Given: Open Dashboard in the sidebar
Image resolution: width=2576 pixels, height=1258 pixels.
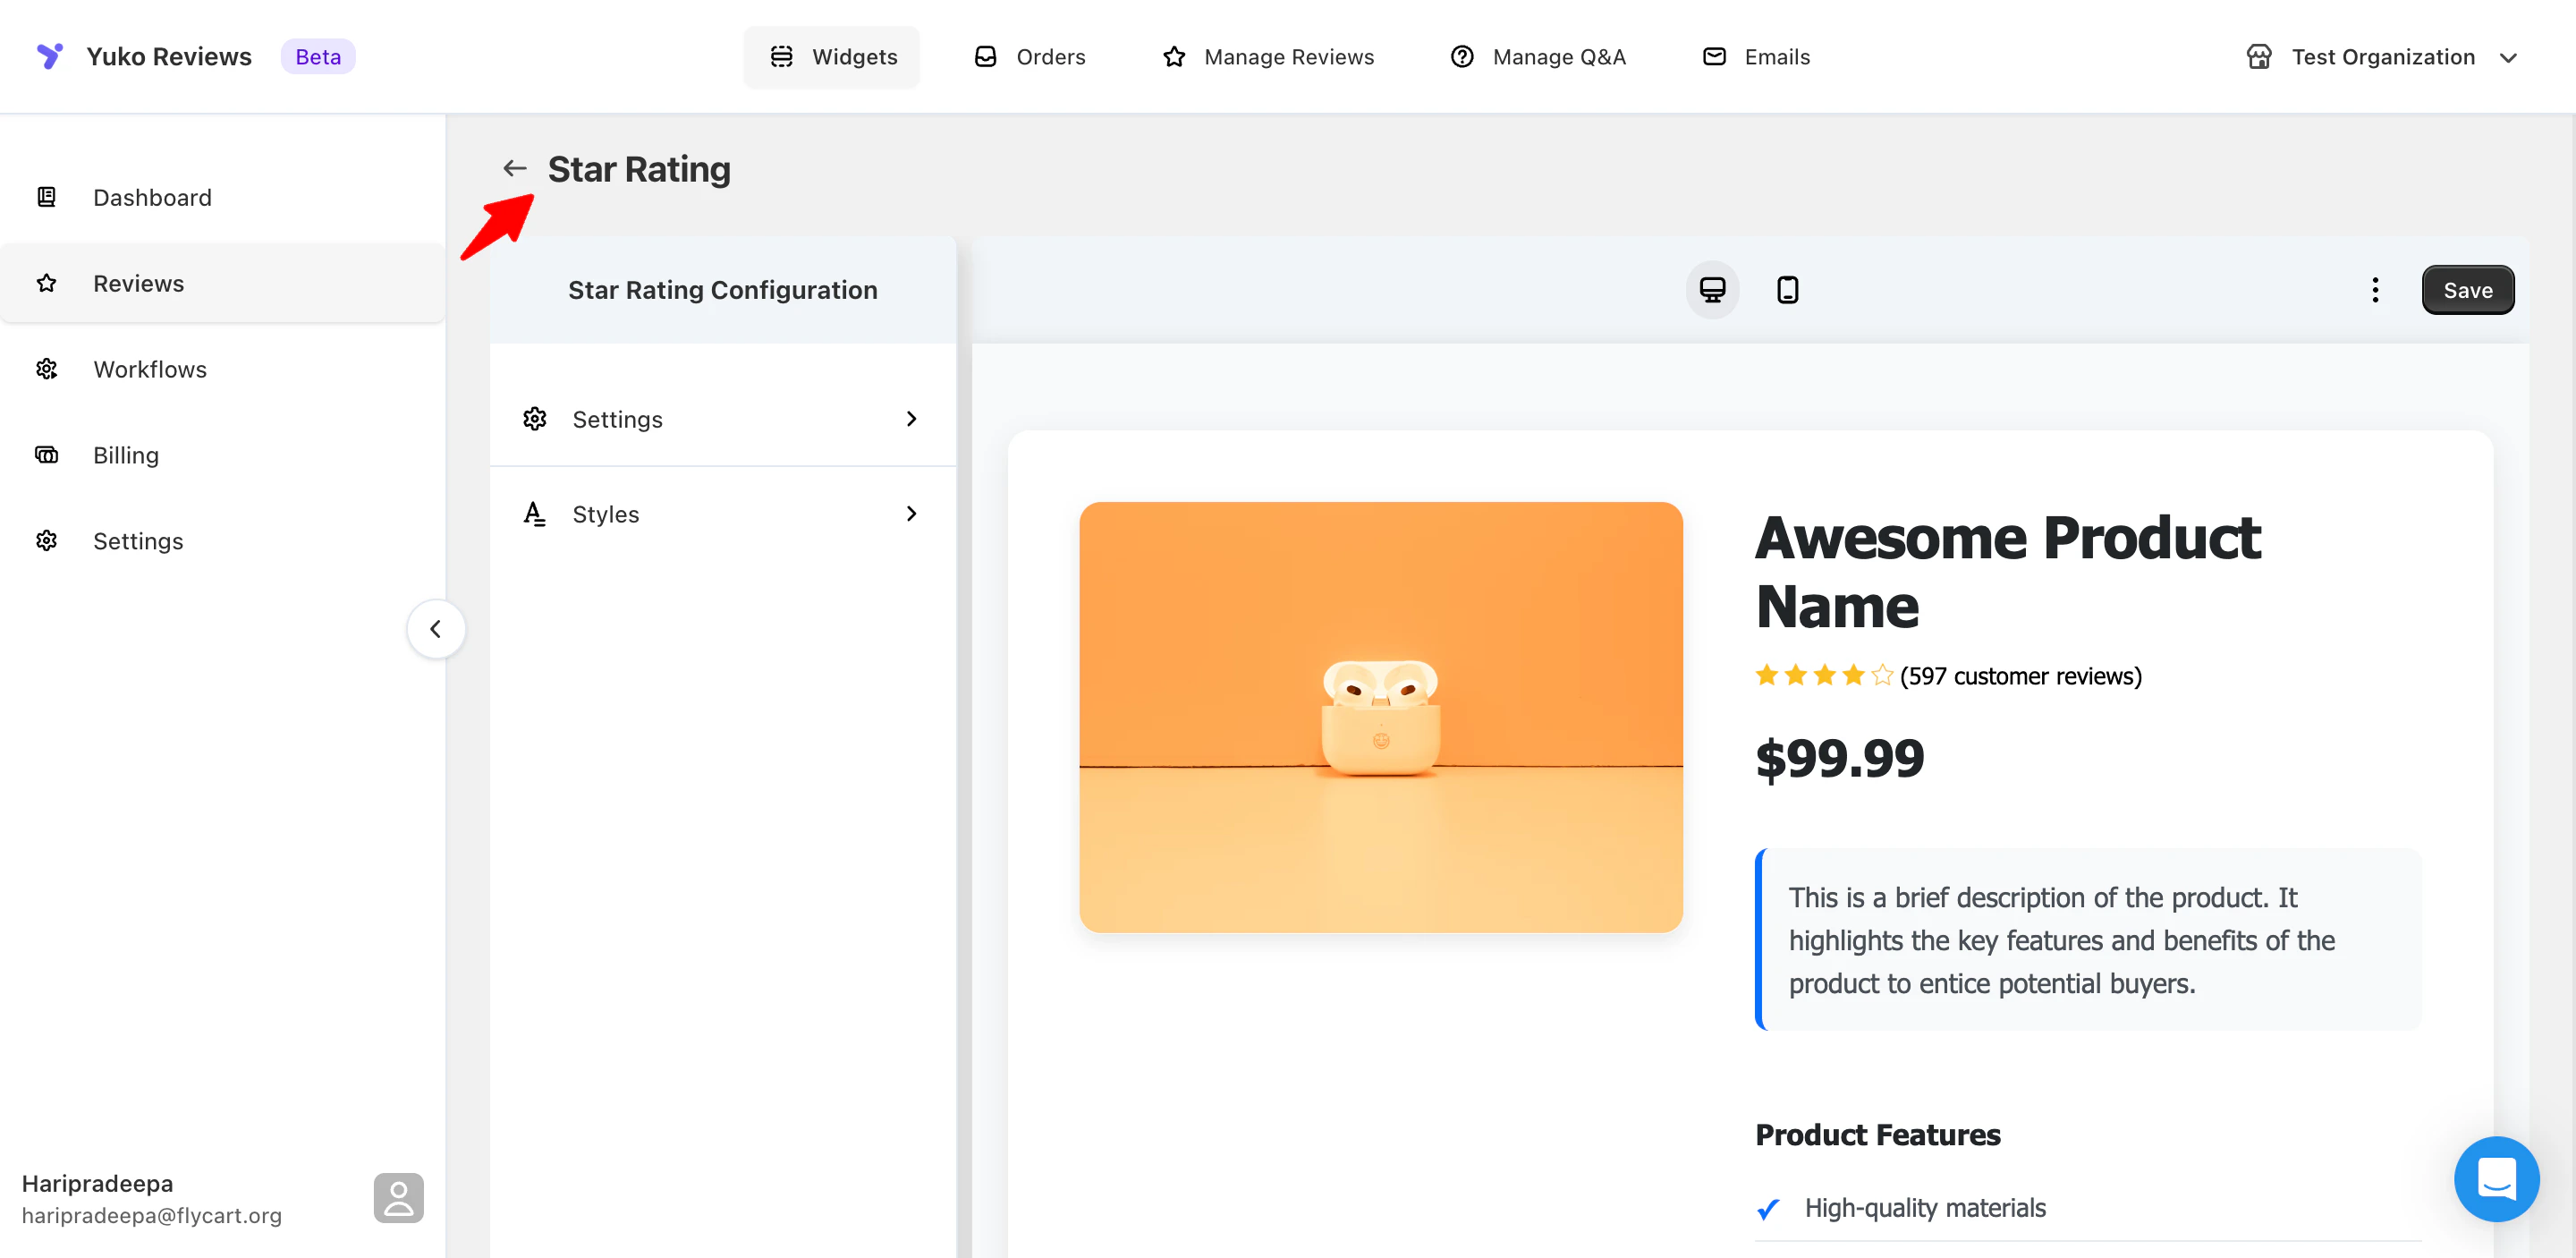Looking at the screenshot, I should click(x=152, y=197).
